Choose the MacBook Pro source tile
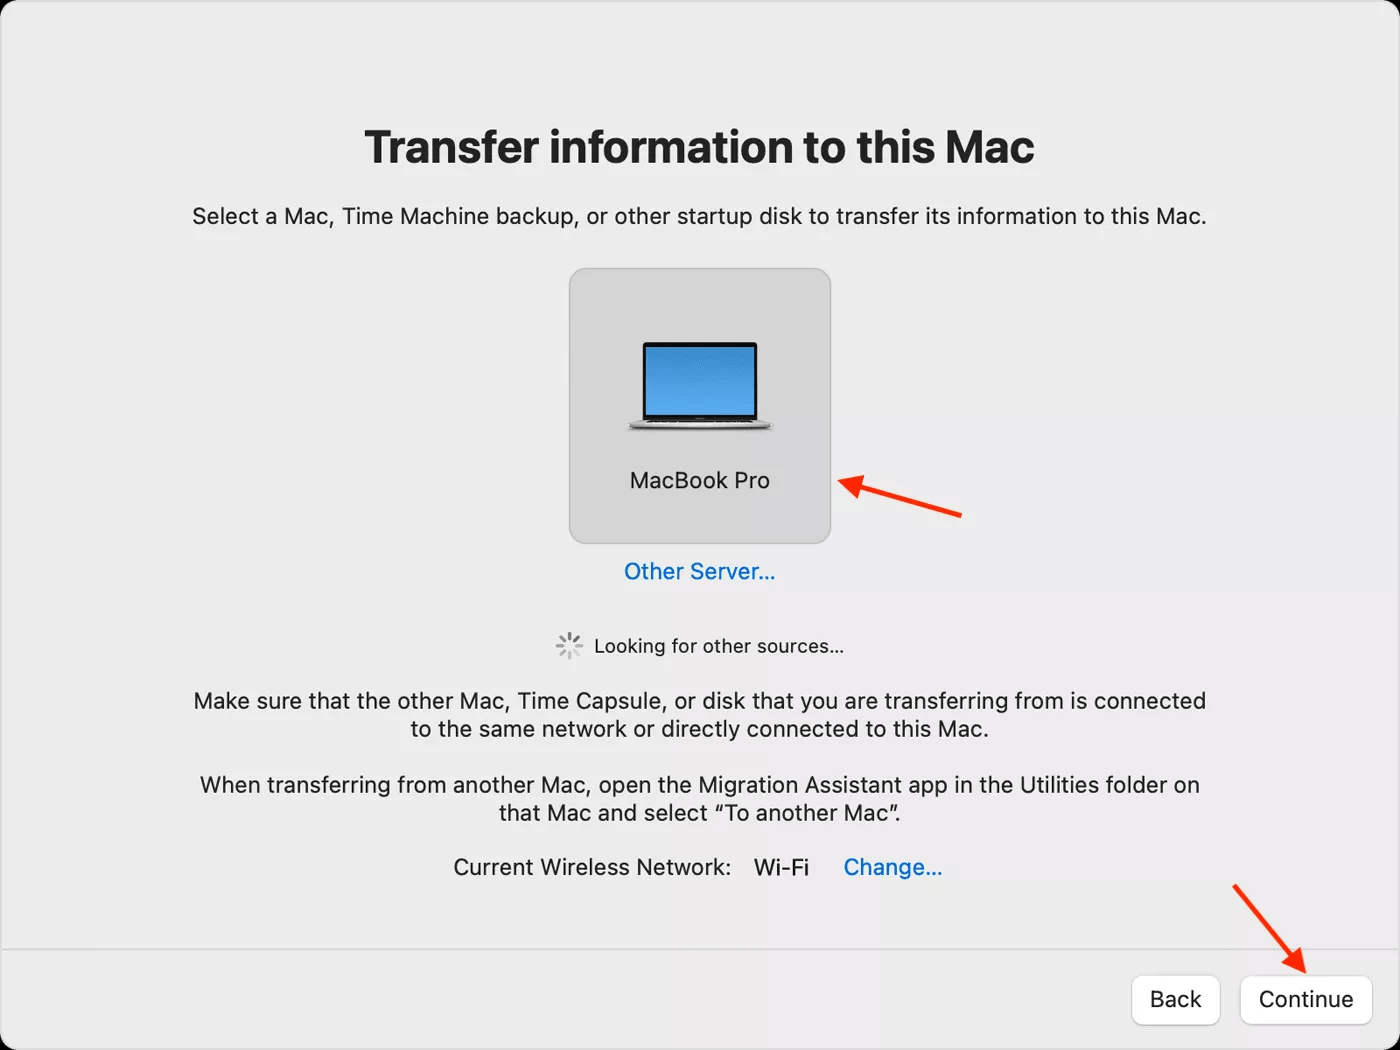Screen dimensions: 1400x1050 point(700,406)
